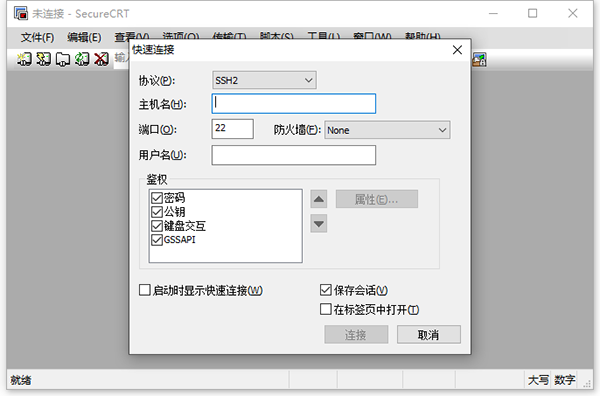600x396 pixels.
Task: Click the 就绪 status bar text
Action: (x=21, y=380)
